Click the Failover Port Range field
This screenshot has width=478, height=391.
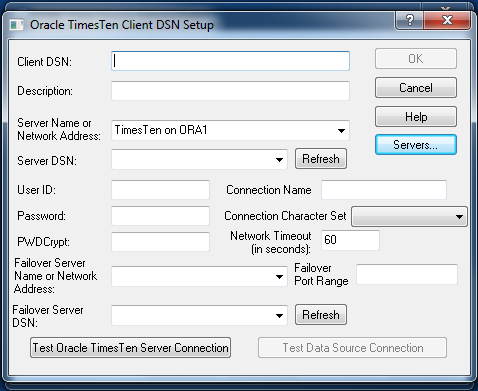click(407, 274)
